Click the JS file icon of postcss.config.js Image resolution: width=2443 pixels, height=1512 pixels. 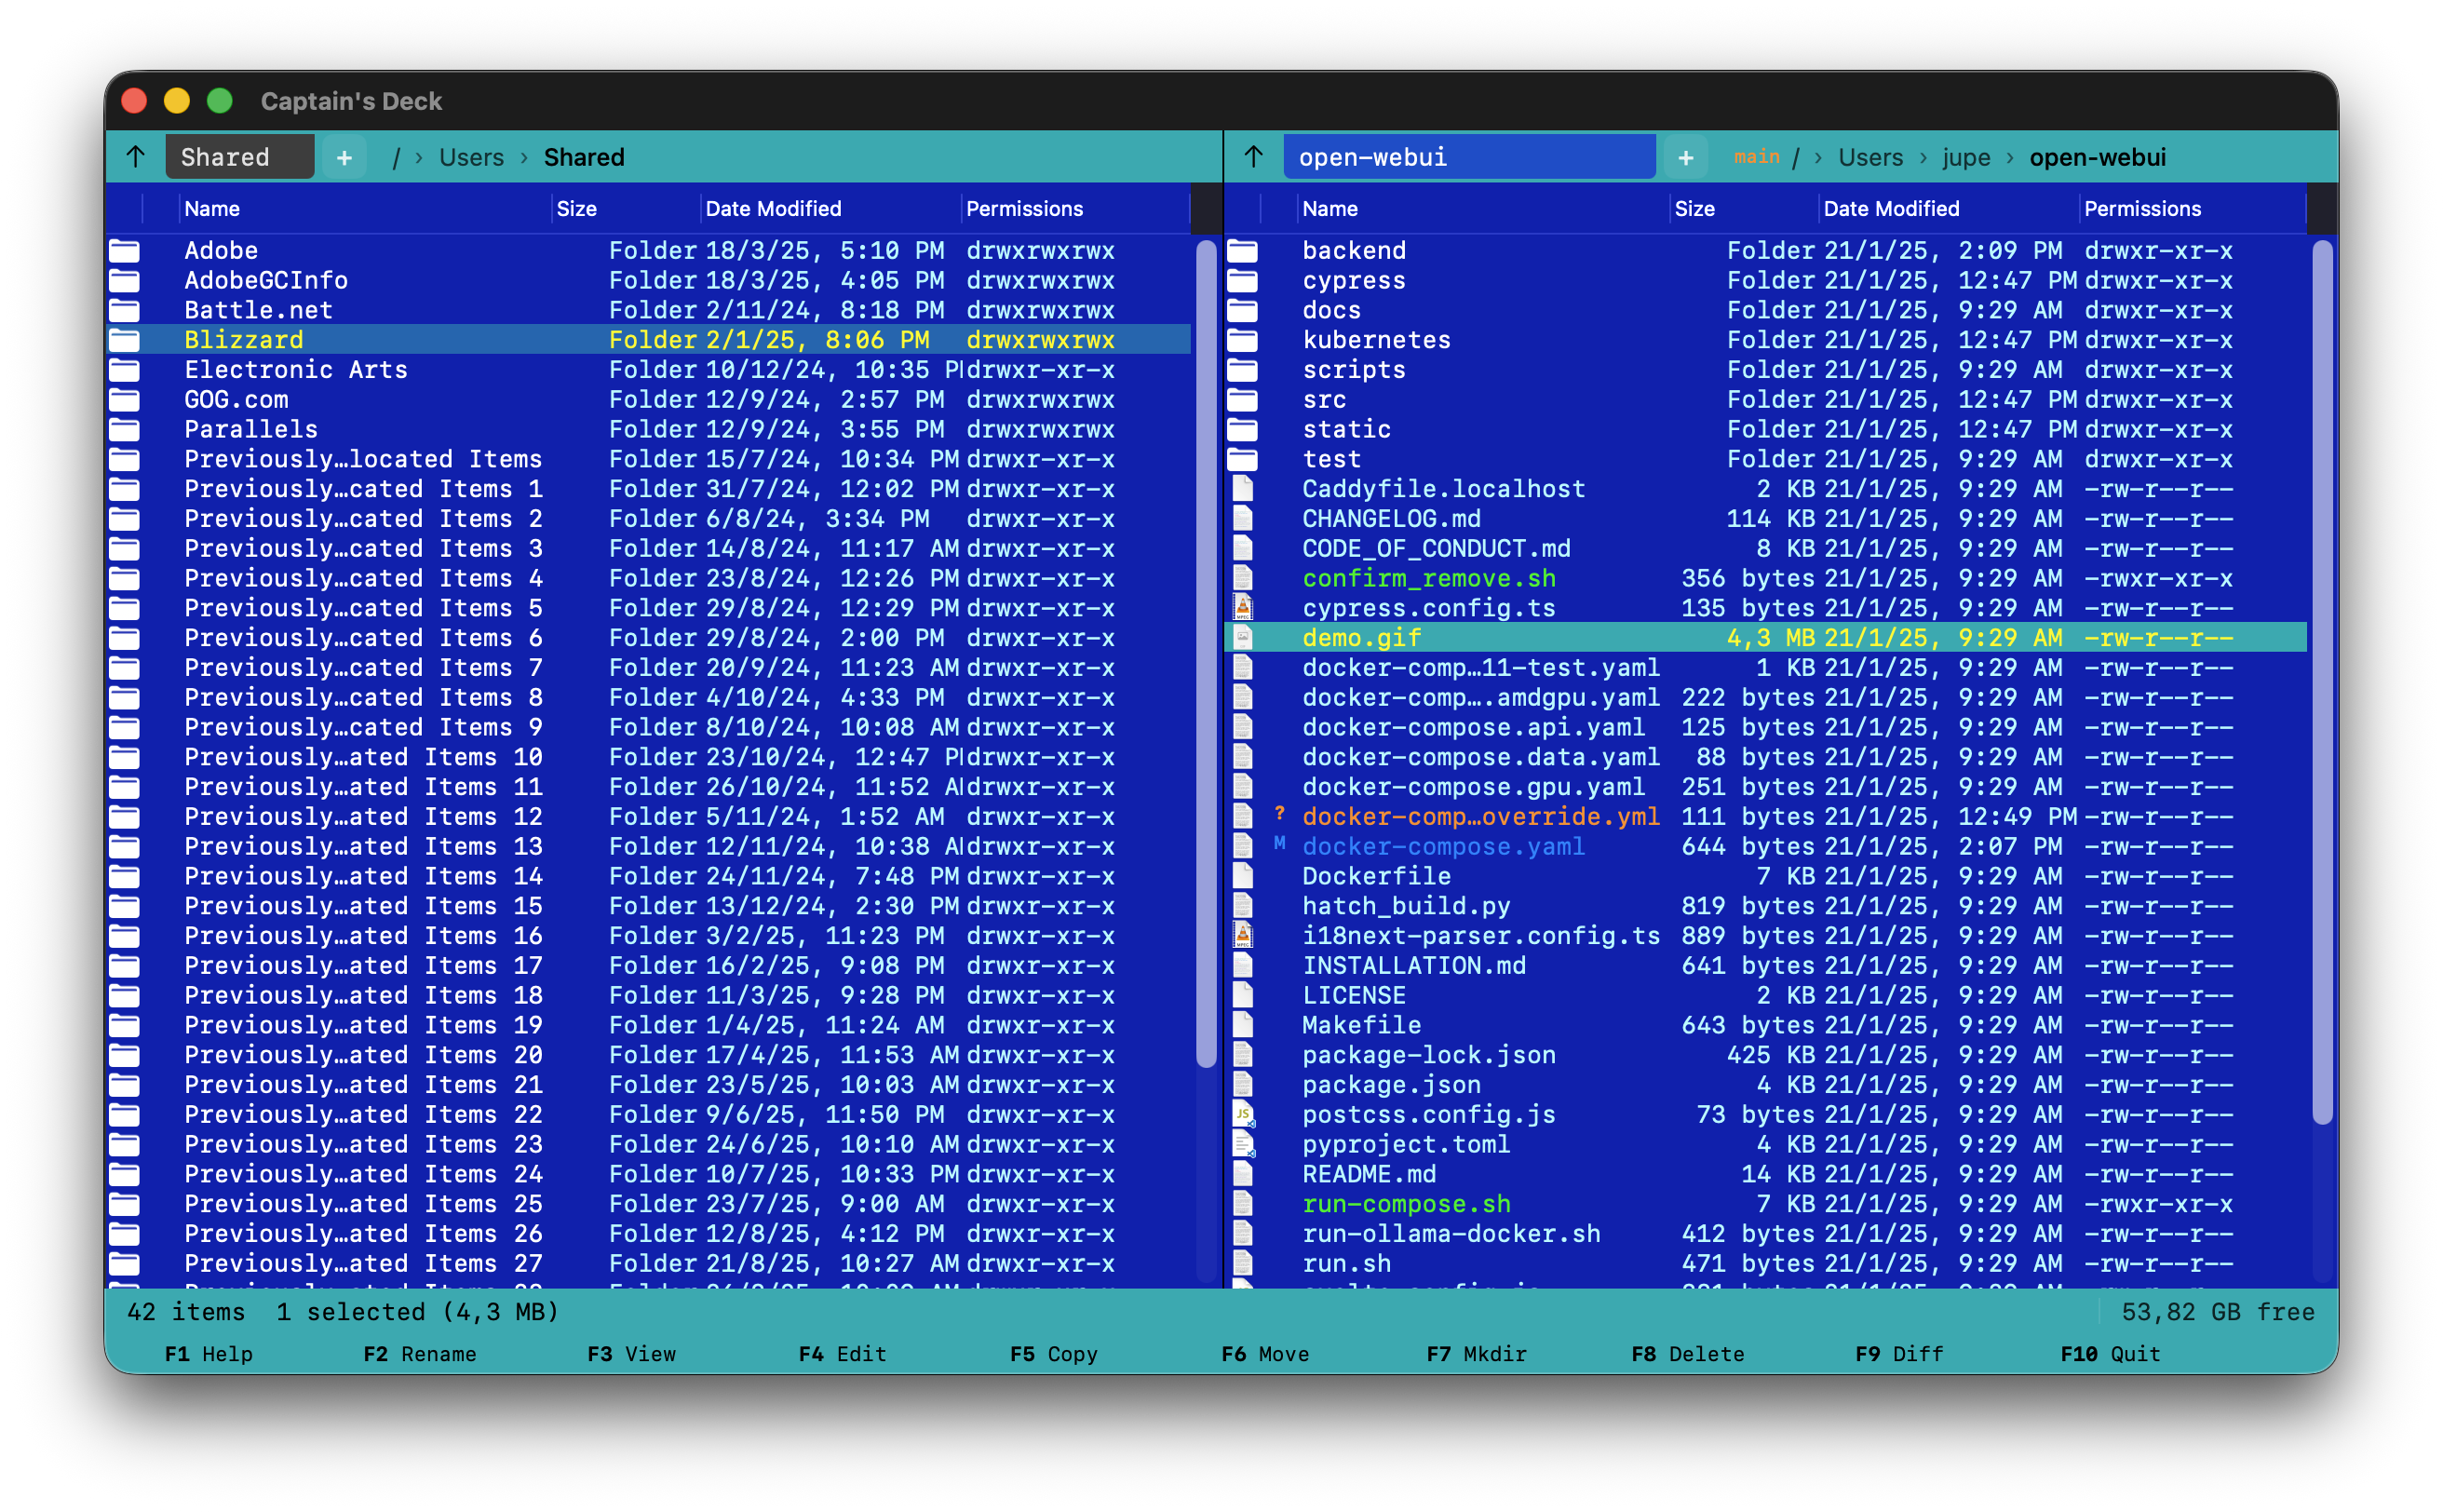[x=1243, y=1114]
